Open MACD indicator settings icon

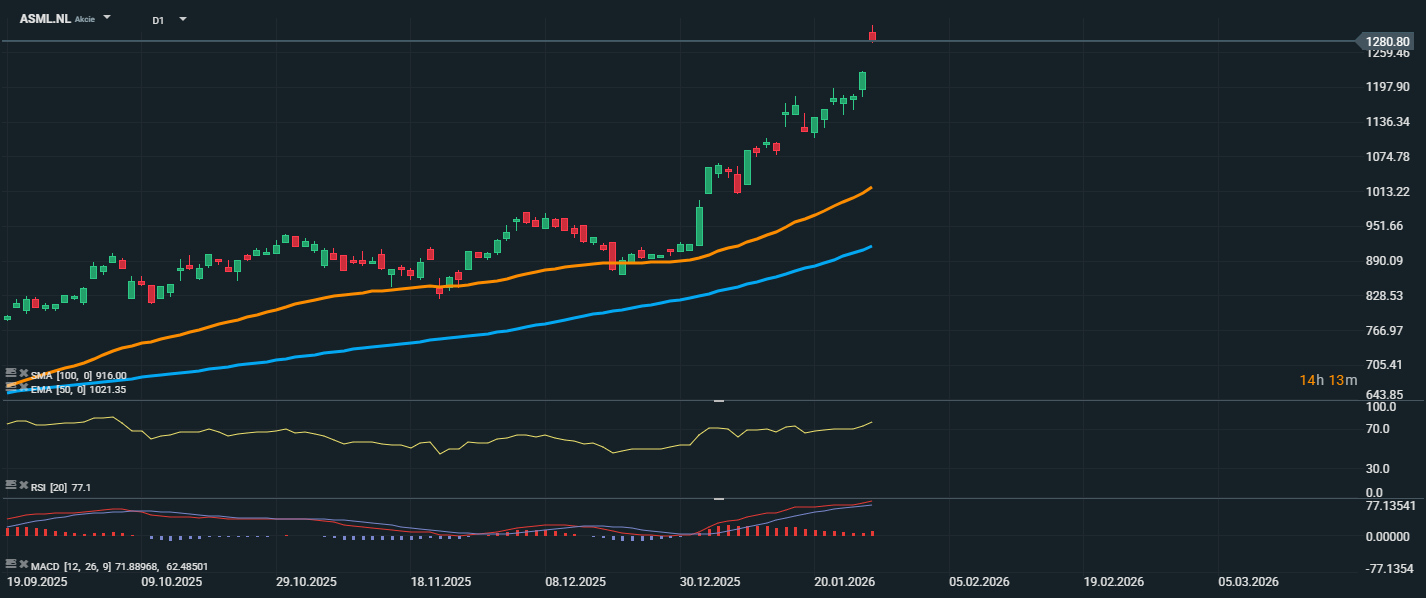(11, 563)
